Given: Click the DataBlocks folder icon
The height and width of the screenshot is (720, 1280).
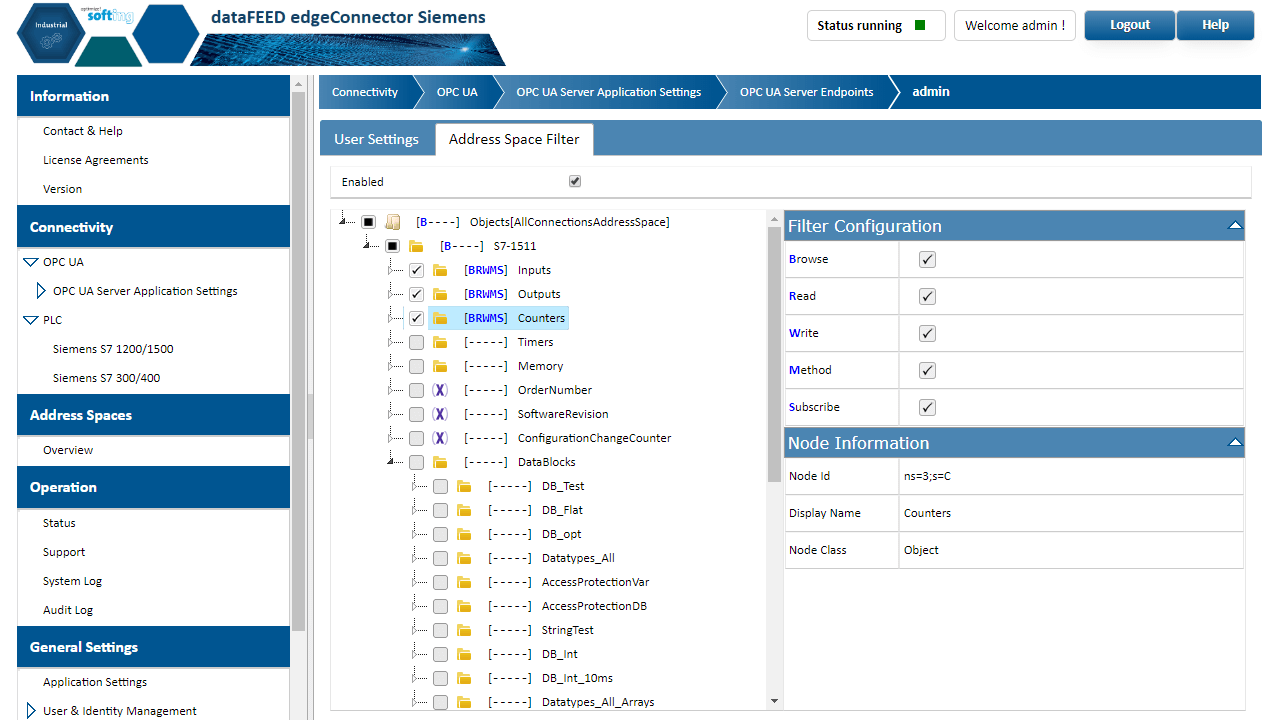Looking at the screenshot, I should (x=440, y=462).
